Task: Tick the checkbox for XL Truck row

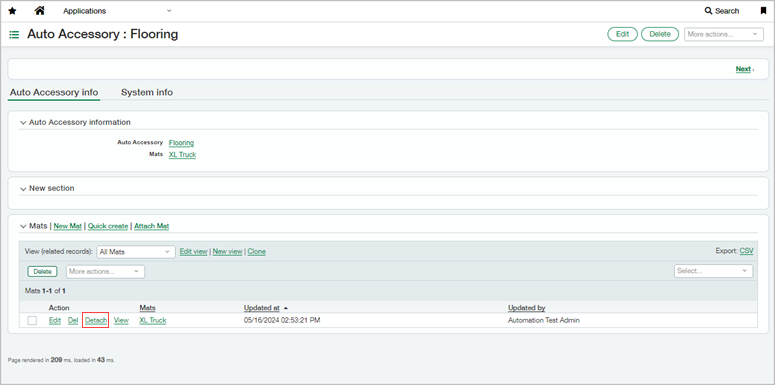Action: 32,320
